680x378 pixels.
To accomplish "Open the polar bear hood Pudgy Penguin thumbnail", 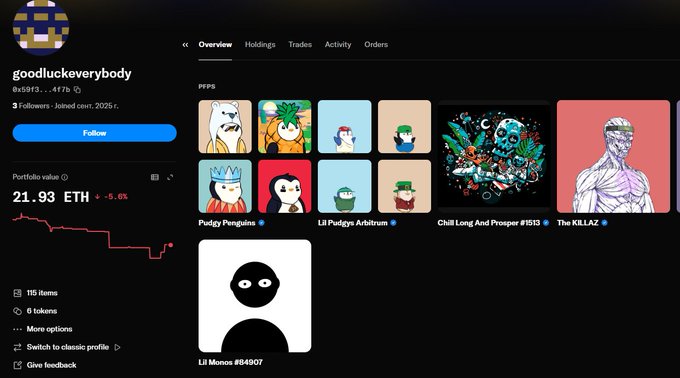I will coord(225,127).
